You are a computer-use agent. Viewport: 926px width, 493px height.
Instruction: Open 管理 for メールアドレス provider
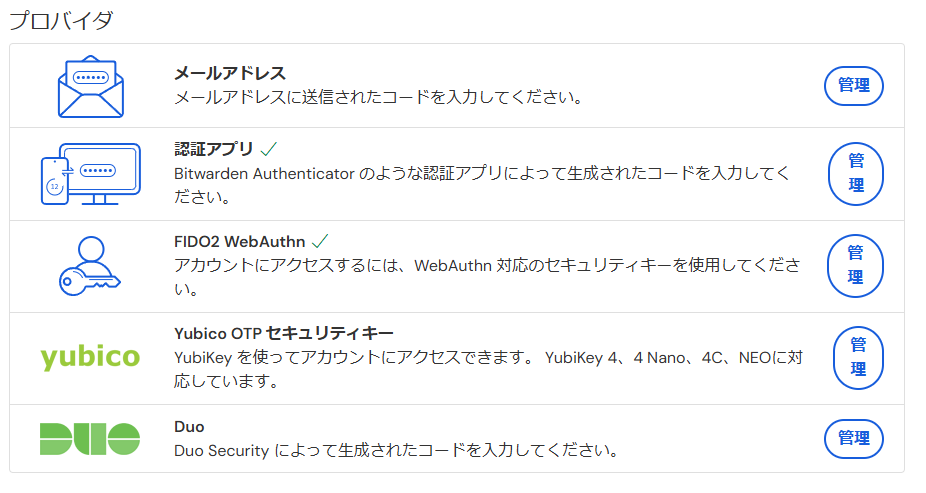[853, 86]
